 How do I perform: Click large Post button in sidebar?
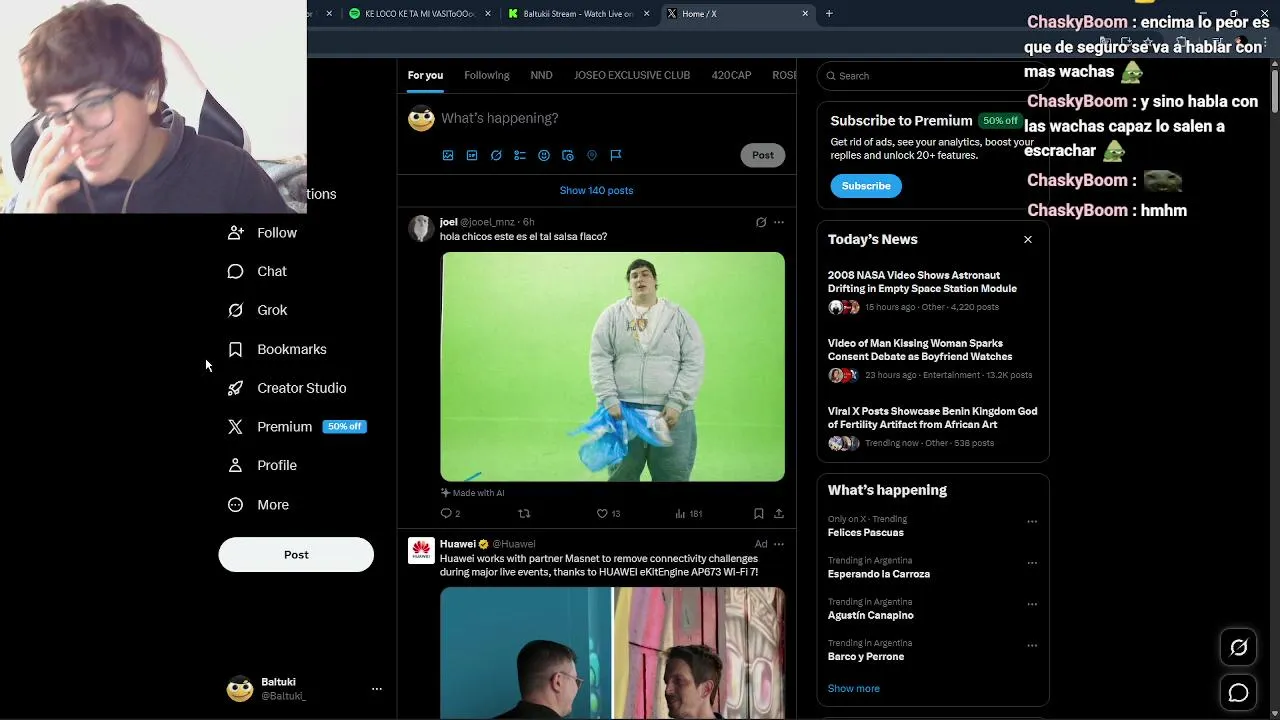pyautogui.click(x=296, y=555)
